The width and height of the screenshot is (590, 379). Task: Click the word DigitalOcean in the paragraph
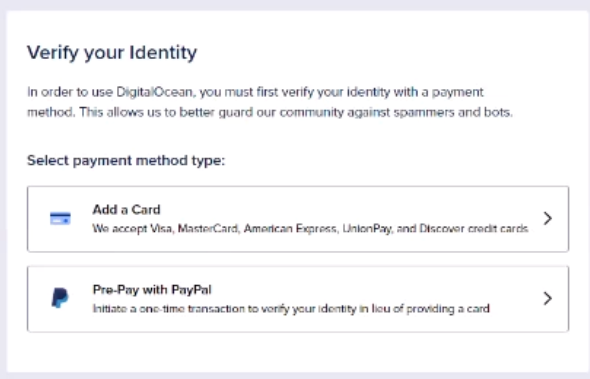154,92
